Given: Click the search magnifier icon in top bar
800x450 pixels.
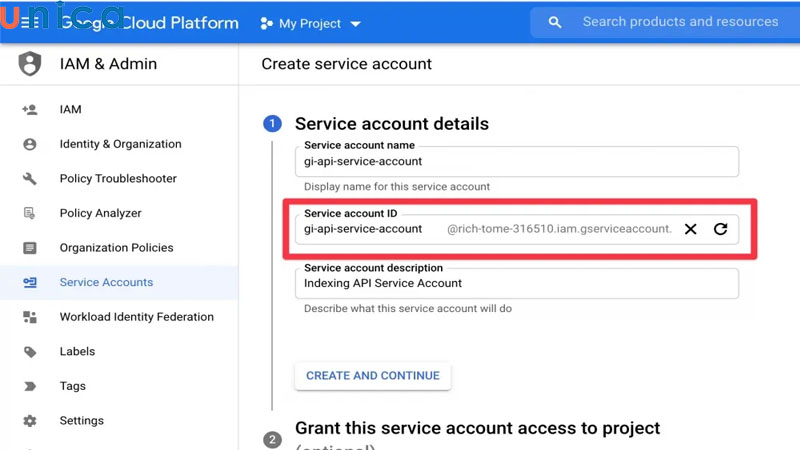Looking at the screenshot, I should pos(555,22).
